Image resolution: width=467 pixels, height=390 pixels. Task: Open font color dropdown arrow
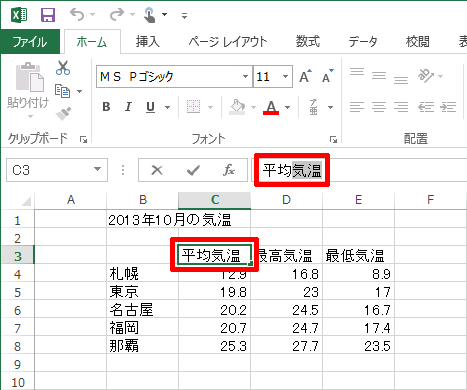click(288, 107)
